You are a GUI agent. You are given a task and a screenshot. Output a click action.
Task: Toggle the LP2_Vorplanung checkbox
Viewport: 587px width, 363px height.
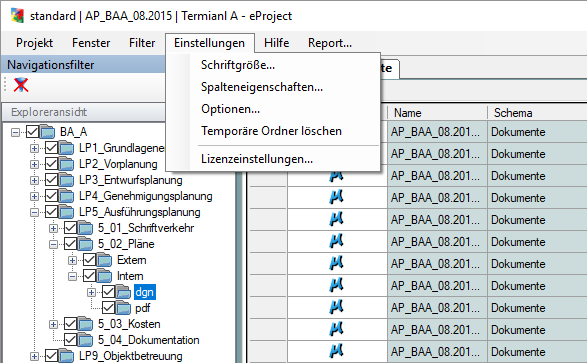51,164
